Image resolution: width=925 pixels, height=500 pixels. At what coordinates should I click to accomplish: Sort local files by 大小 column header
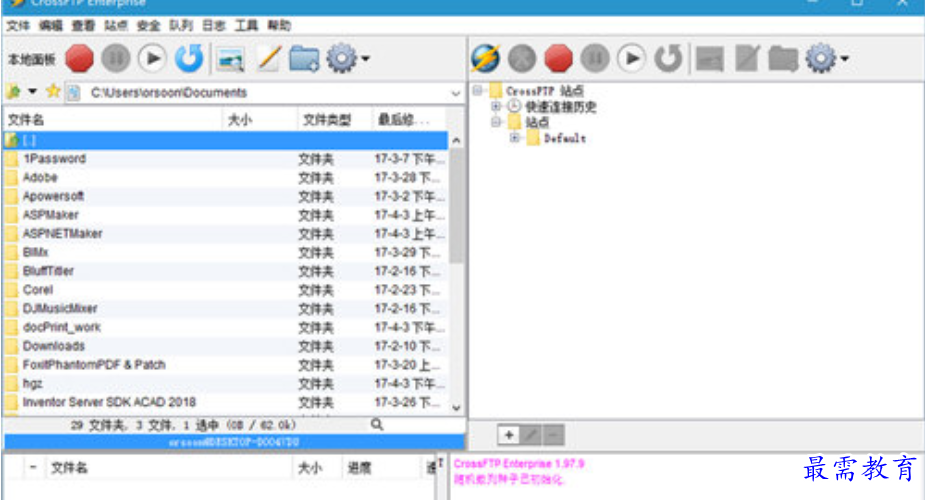[x=260, y=120]
